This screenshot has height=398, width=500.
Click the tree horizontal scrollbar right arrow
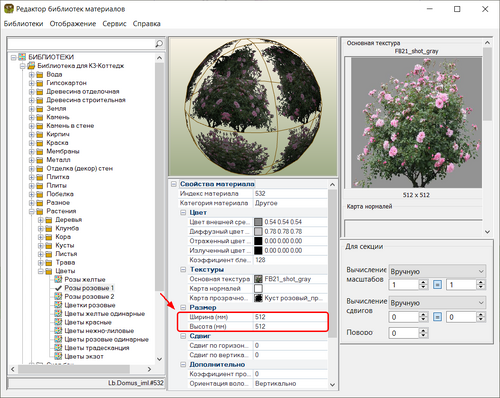tap(149, 369)
